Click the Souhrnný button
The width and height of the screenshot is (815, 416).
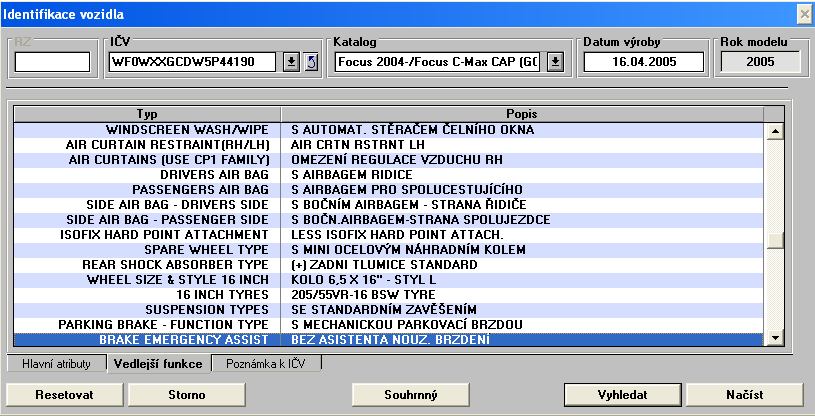411,394
